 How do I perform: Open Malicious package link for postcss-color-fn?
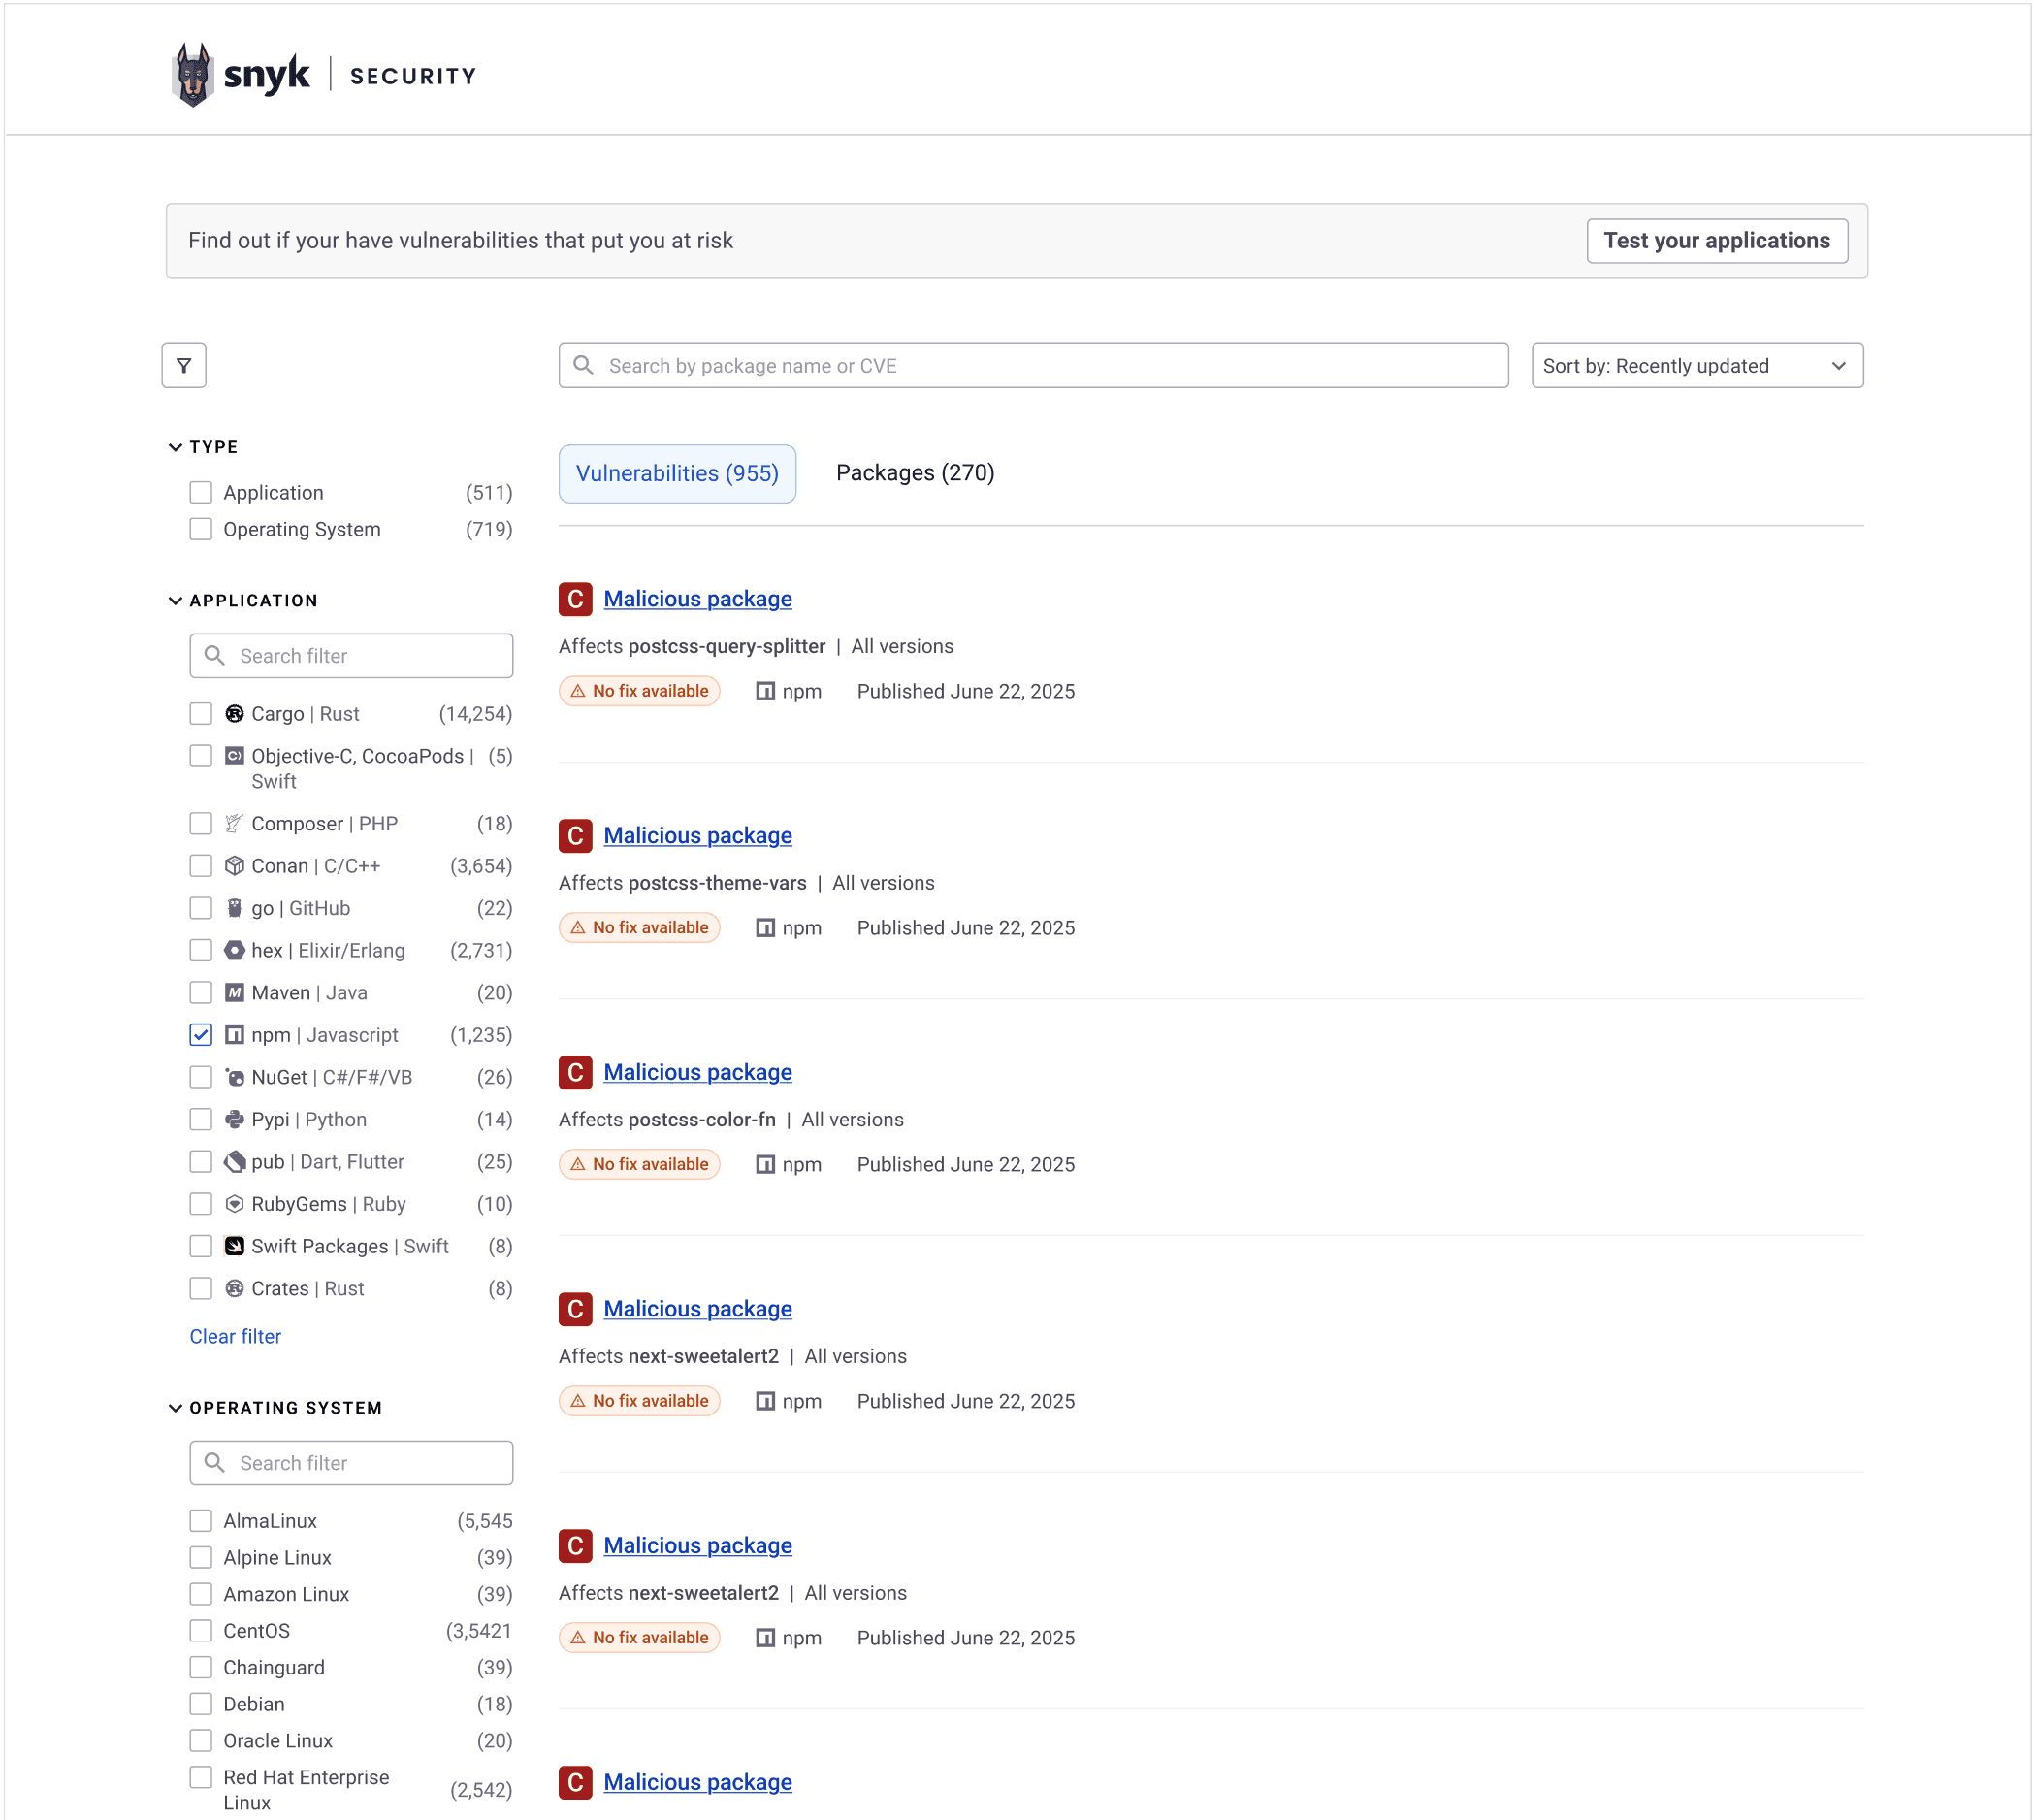[x=698, y=1073]
